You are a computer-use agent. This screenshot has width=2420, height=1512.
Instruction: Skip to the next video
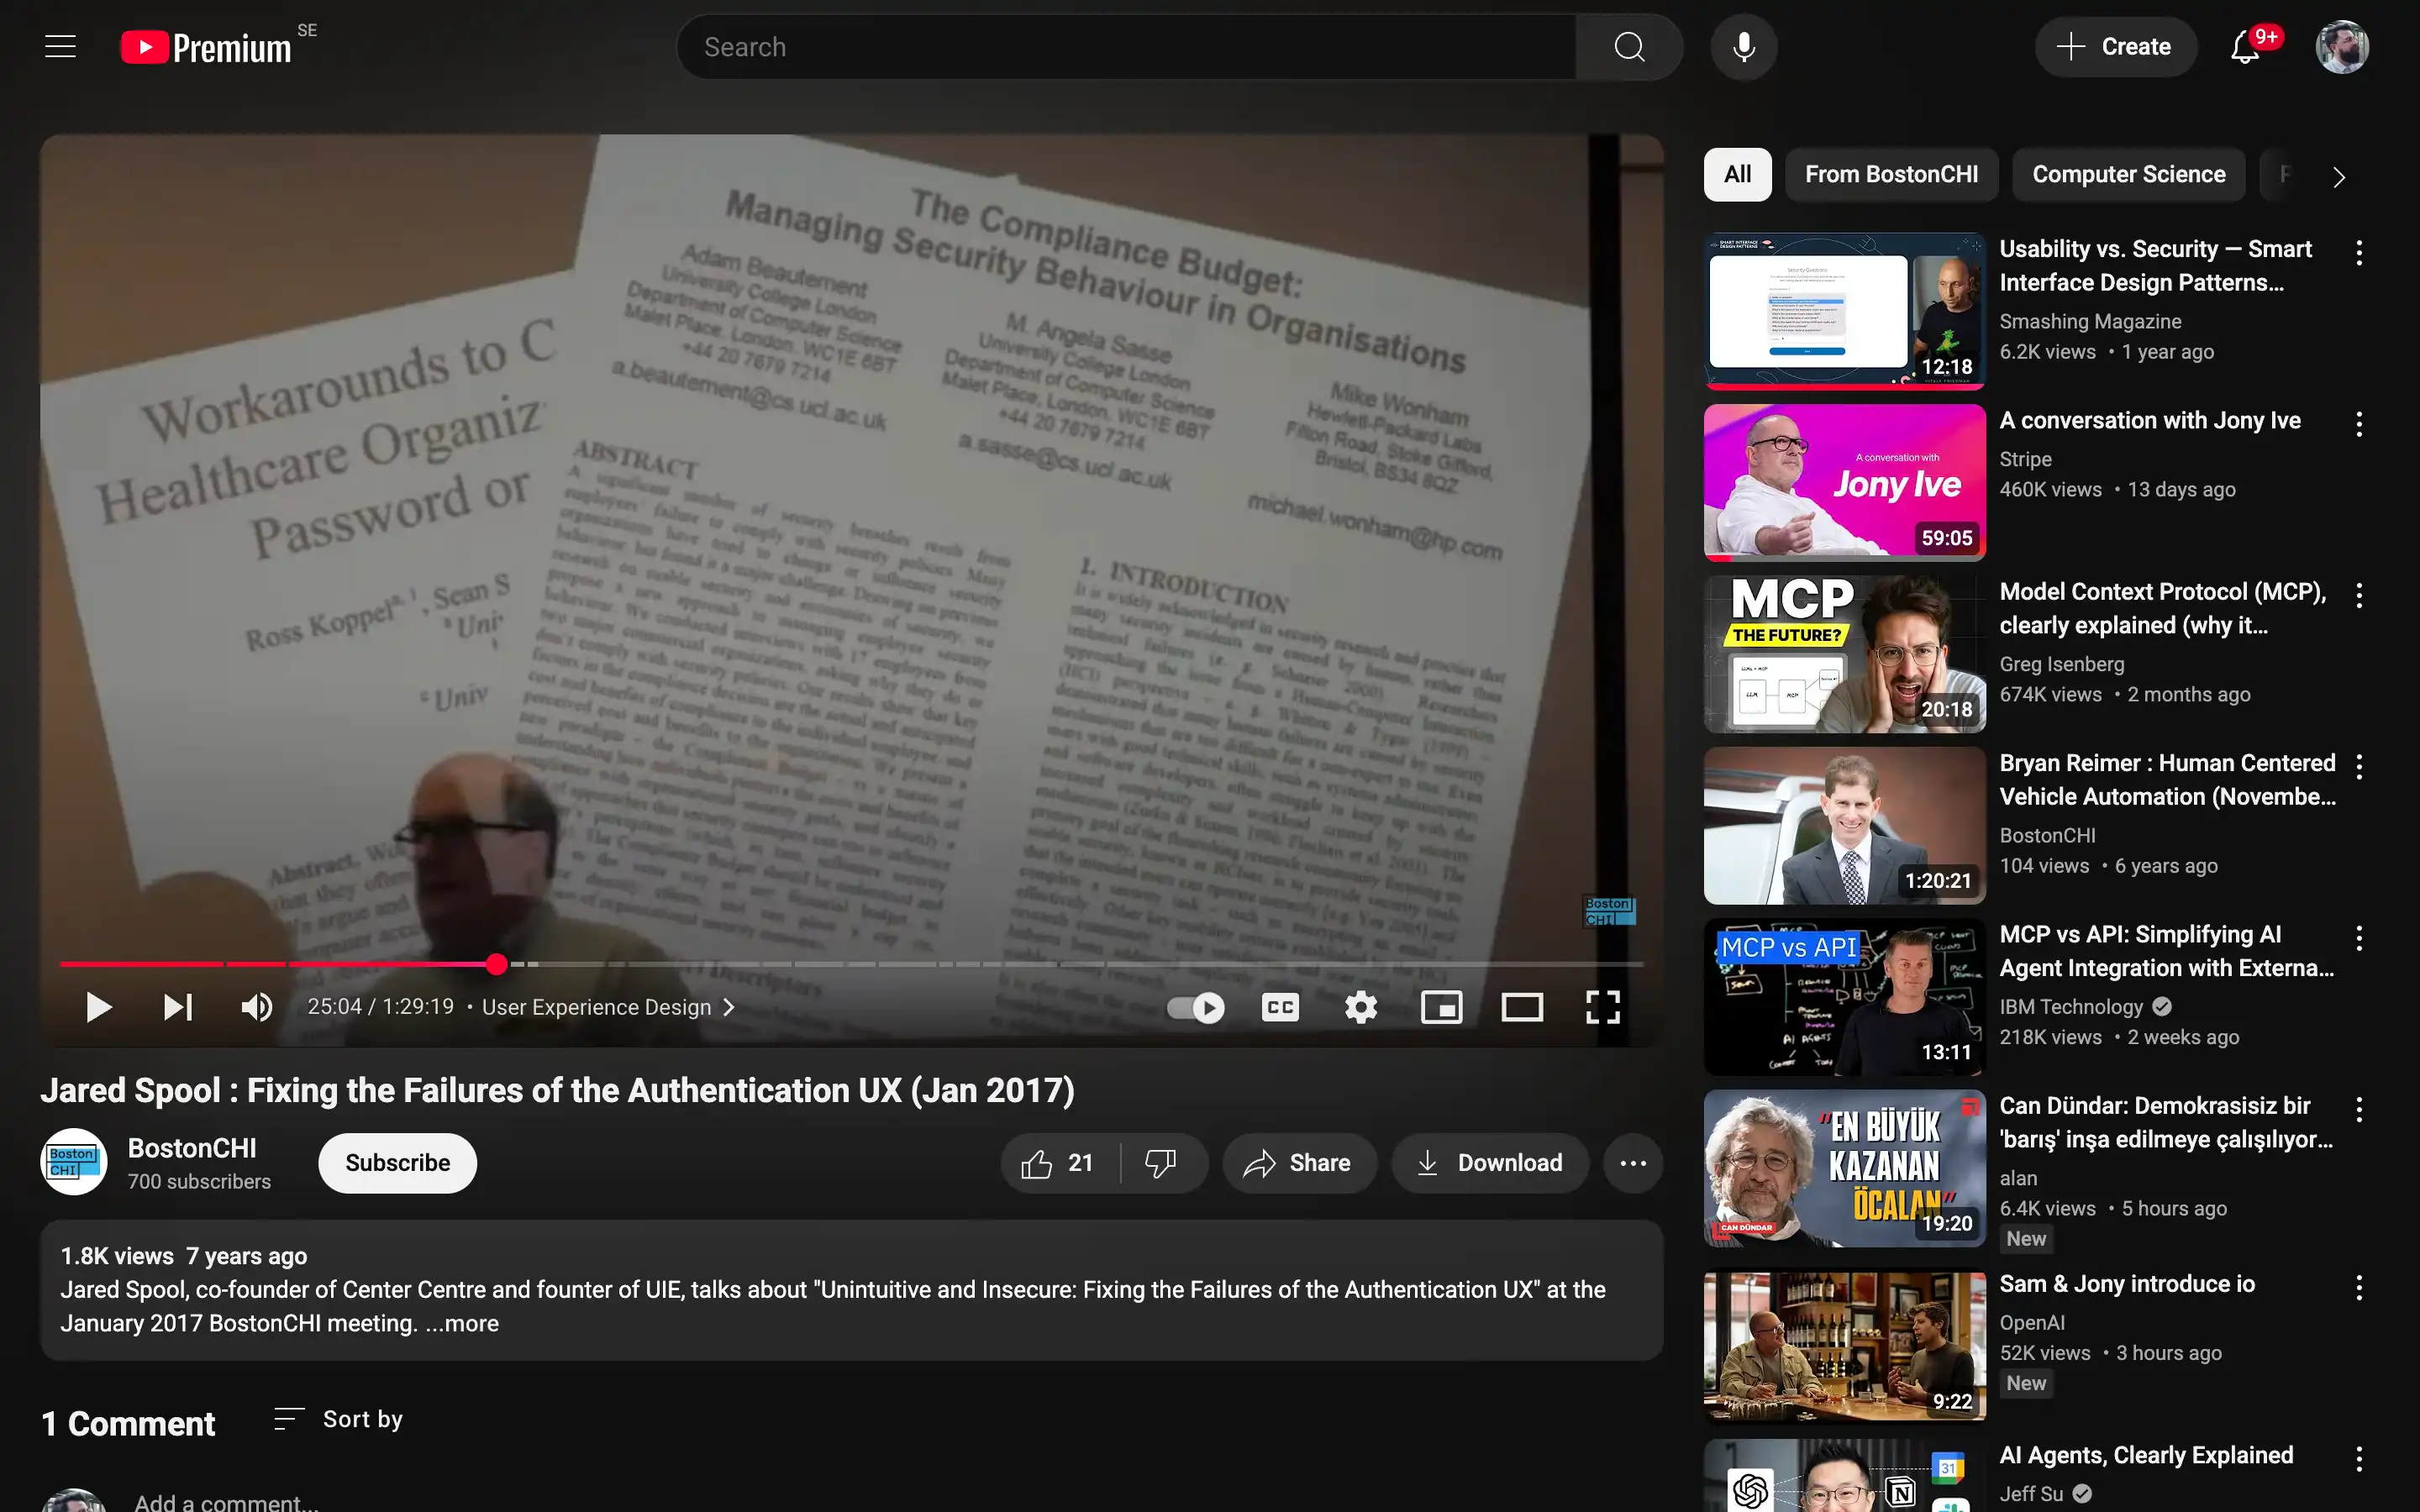(x=178, y=1007)
